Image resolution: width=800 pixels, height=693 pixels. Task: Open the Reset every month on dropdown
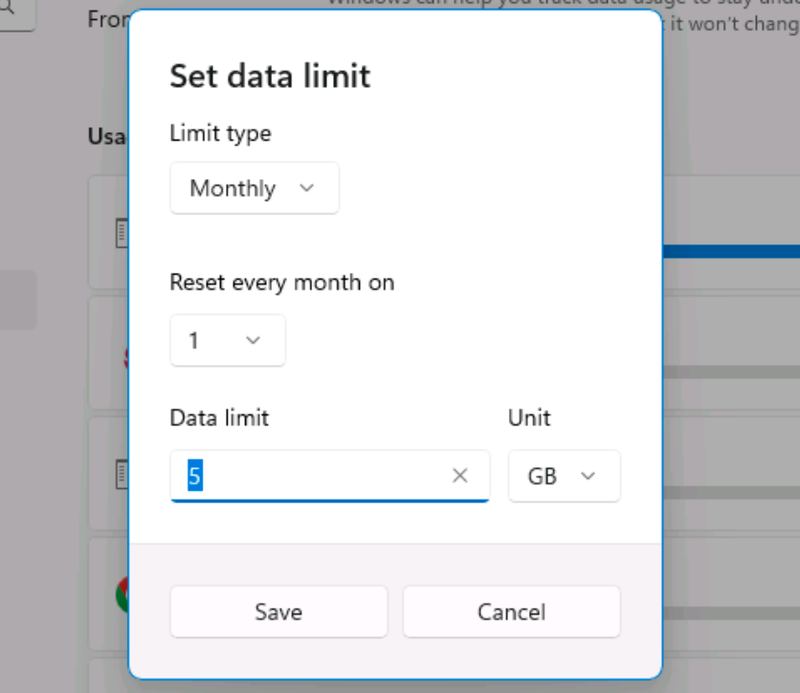coord(227,341)
